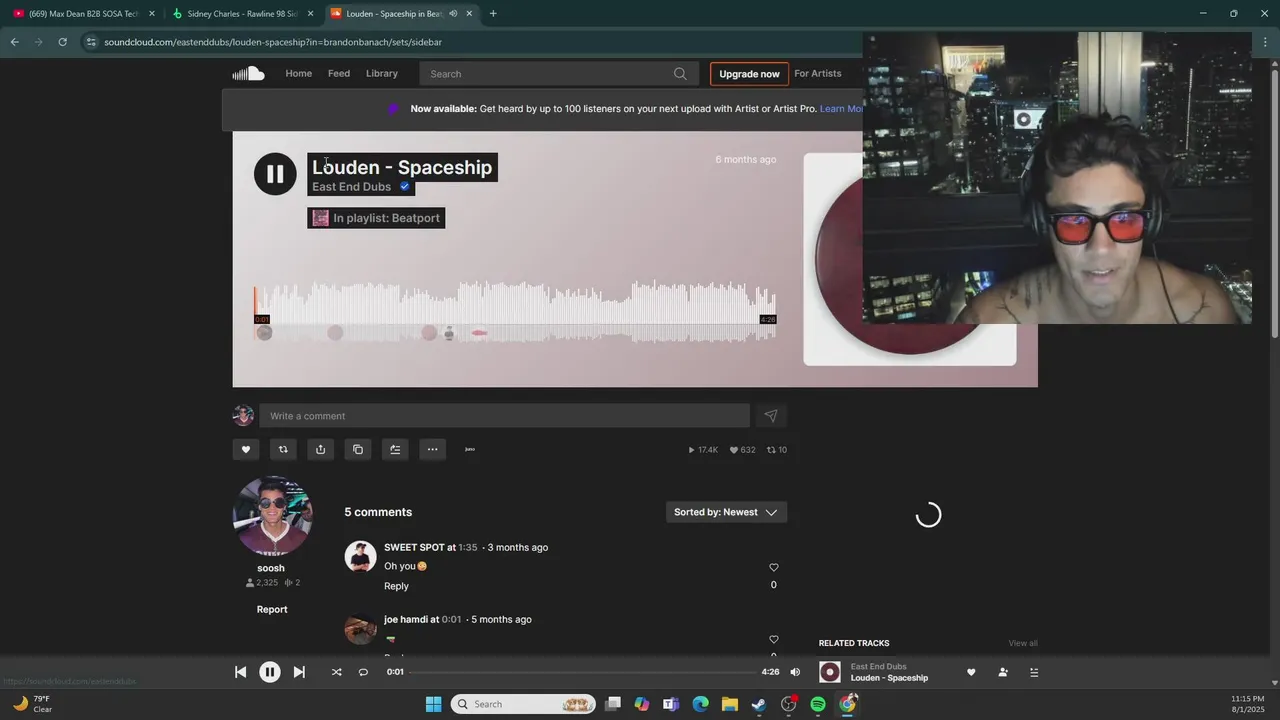Viewport: 1280px width, 720px height.
Task: Pause the track with the large pause button
Action: point(275,174)
